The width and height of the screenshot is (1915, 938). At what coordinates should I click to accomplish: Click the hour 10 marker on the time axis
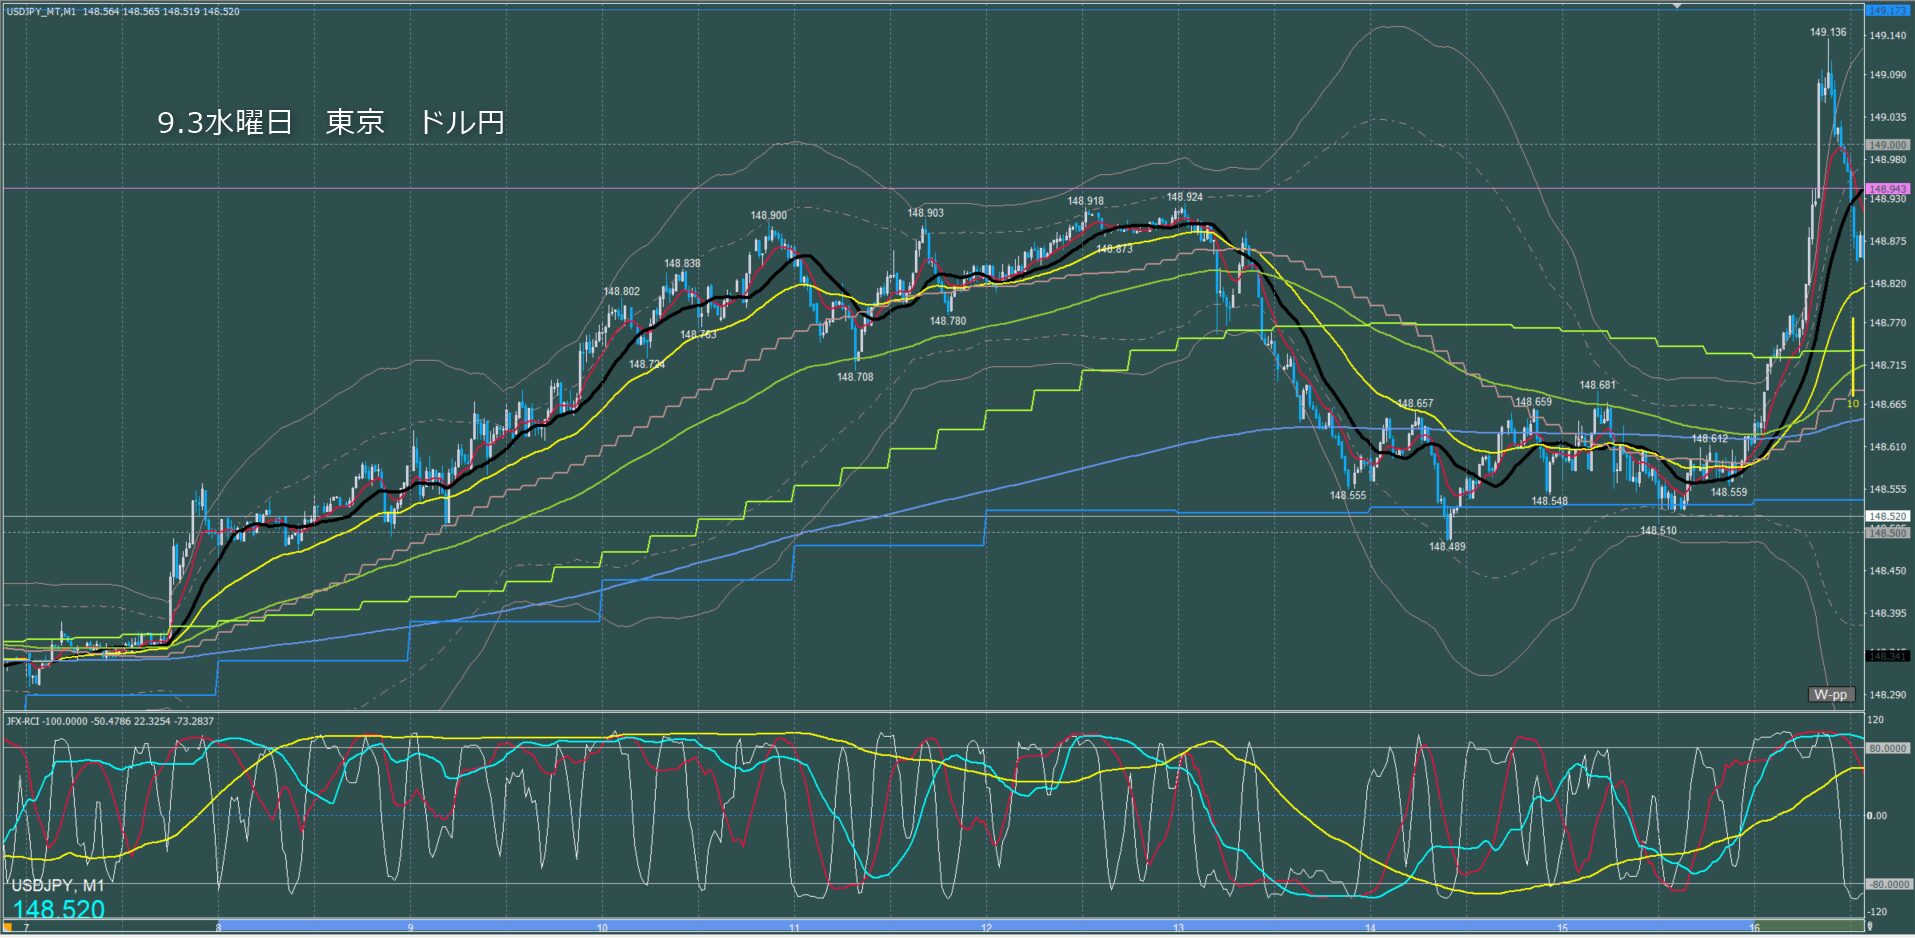click(x=602, y=928)
